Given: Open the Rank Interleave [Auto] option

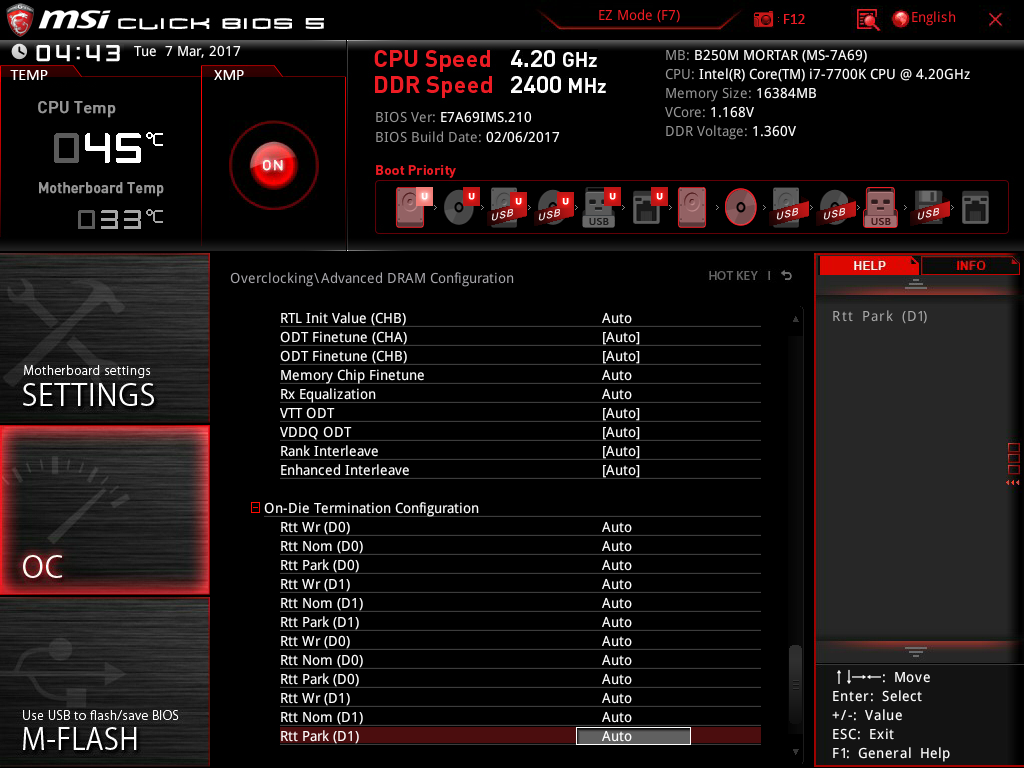Looking at the screenshot, I should tap(620, 451).
